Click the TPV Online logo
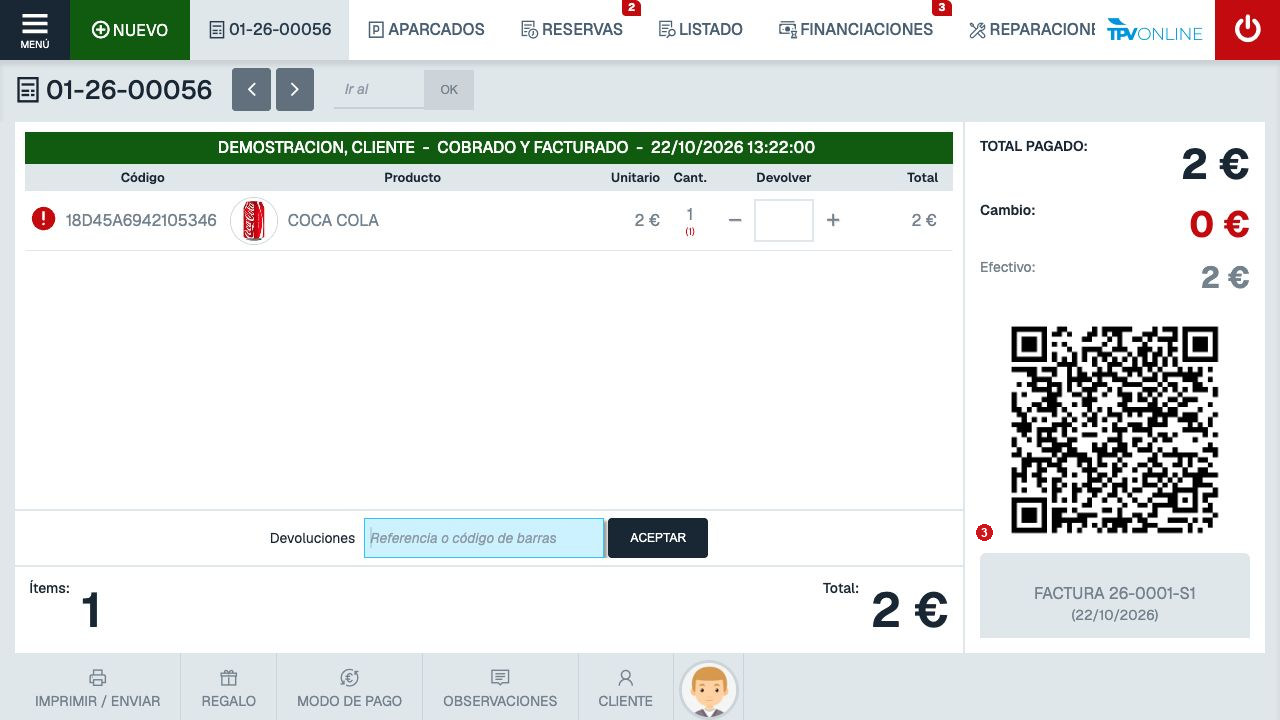The image size is (1280, 720). [x=1155, y=30]
